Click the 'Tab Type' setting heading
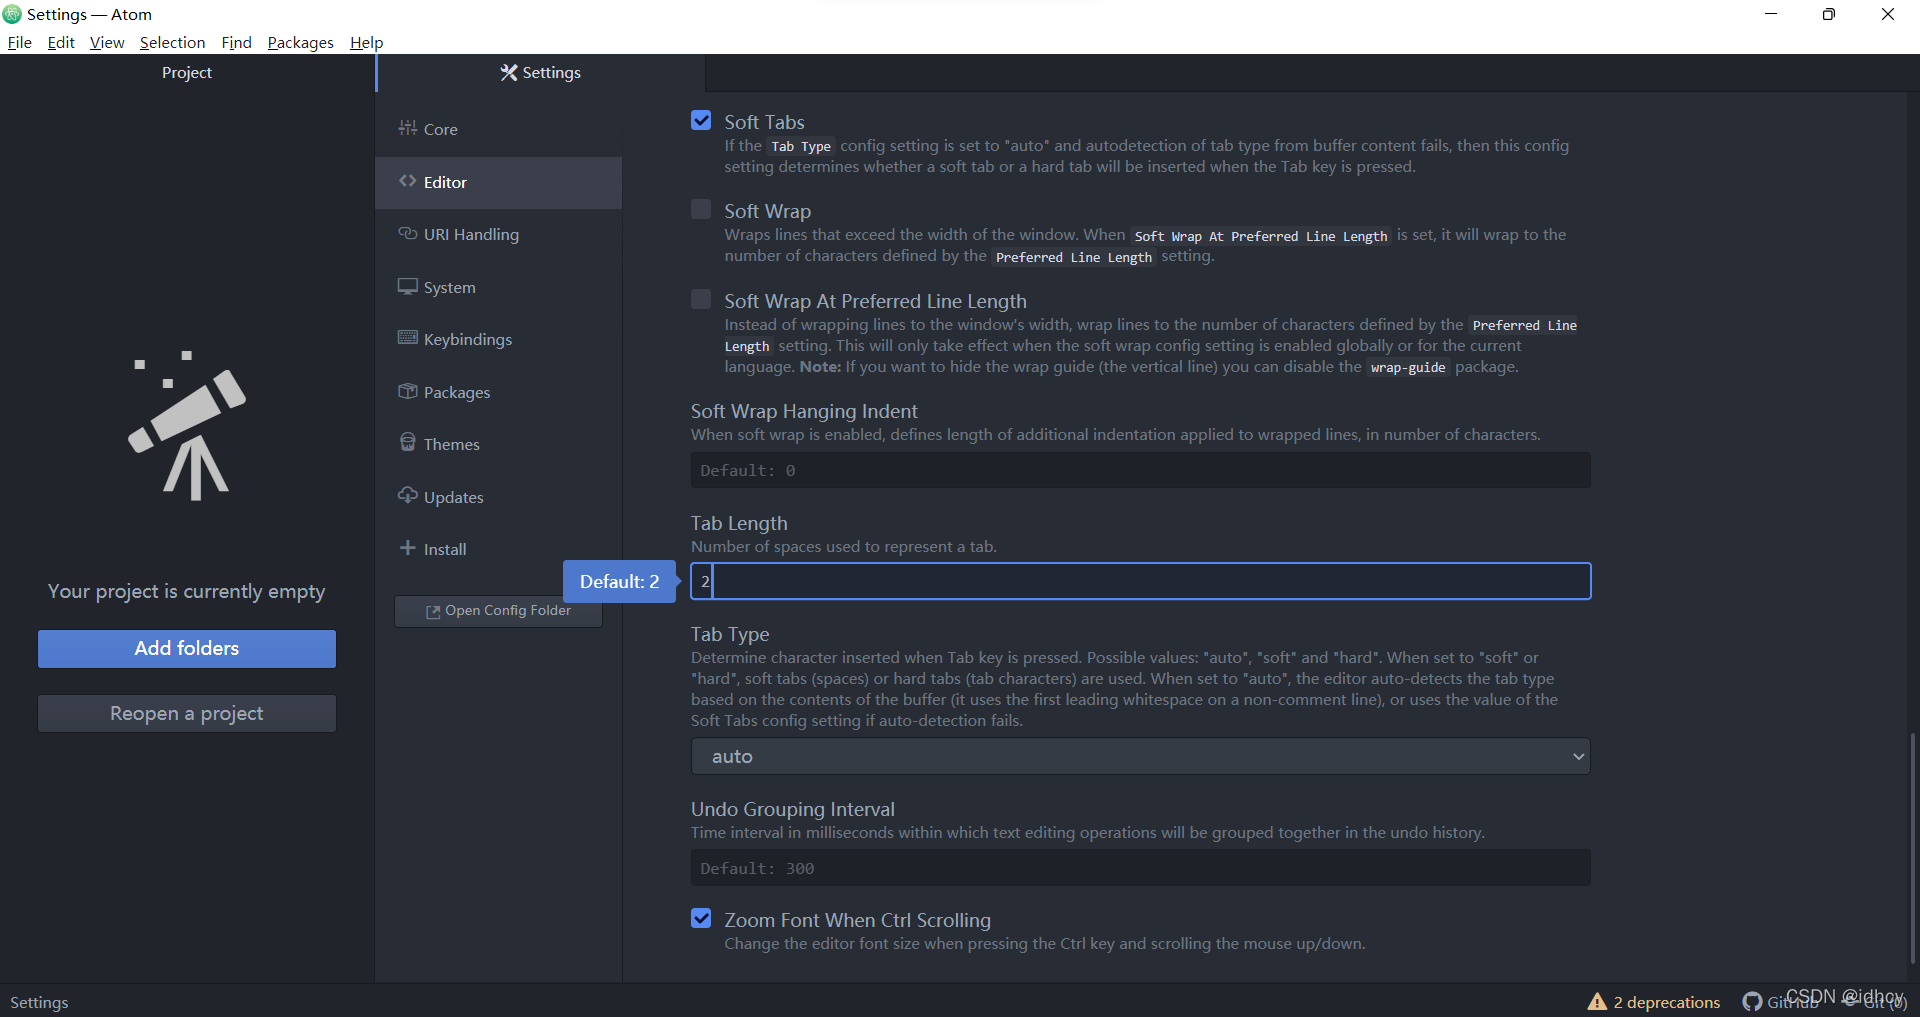Screen dimensions: 1920x1017 click(730, 634)
